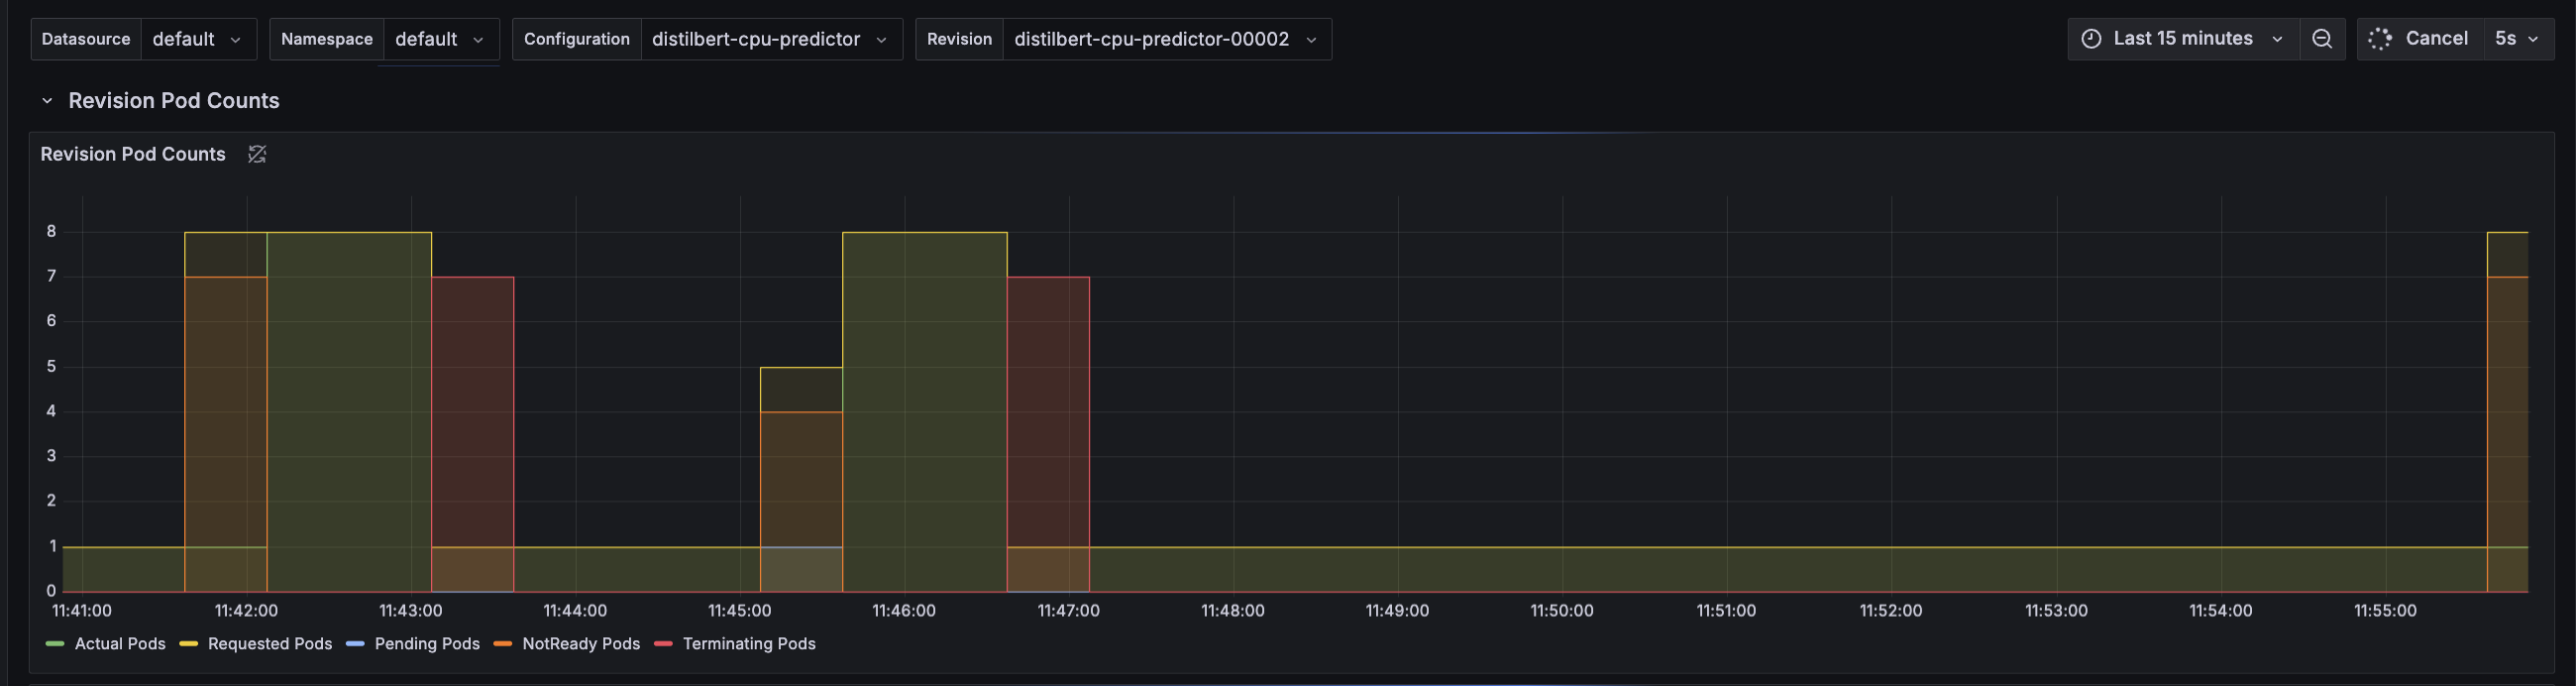Screen dimensions: 2576x686
Task: Click the Revision Pod Counts row title
Action: click(174, 101)
